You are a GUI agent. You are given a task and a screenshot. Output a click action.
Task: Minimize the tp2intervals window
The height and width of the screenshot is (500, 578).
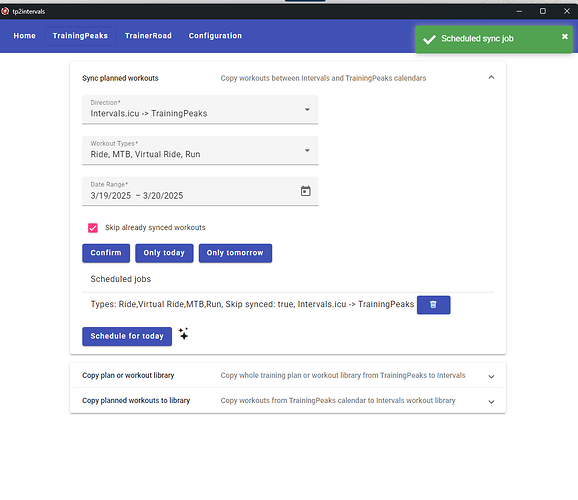(x=519, y=11)
